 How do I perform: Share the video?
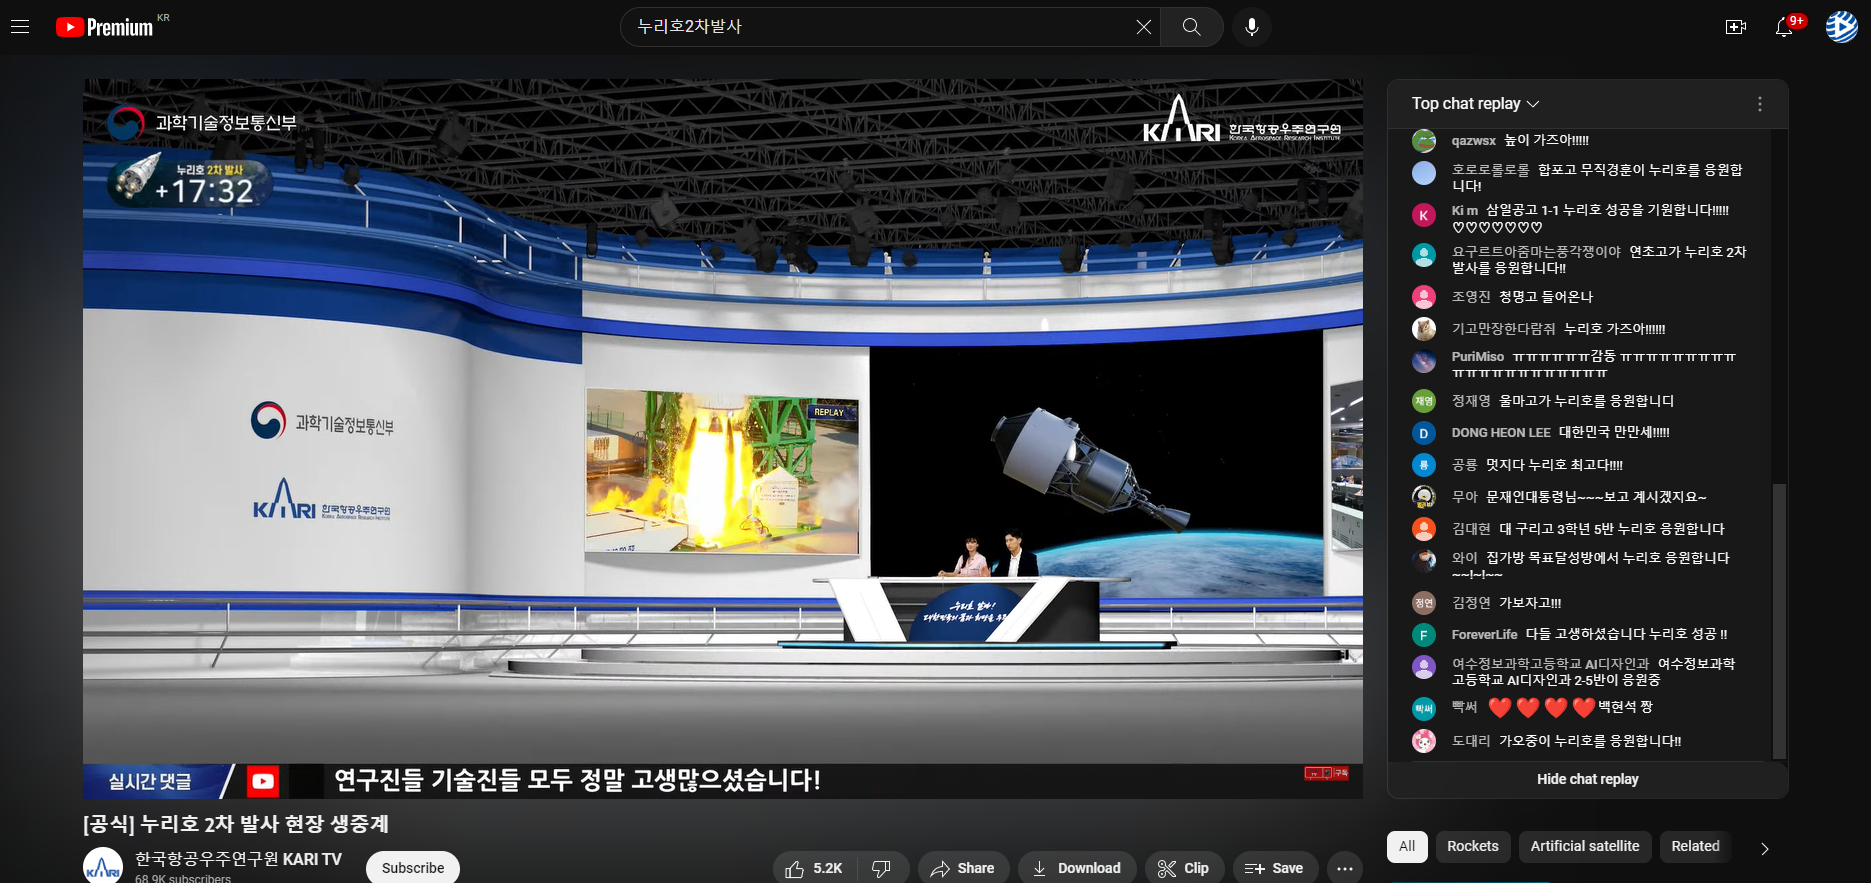click(x=963, y=868)
